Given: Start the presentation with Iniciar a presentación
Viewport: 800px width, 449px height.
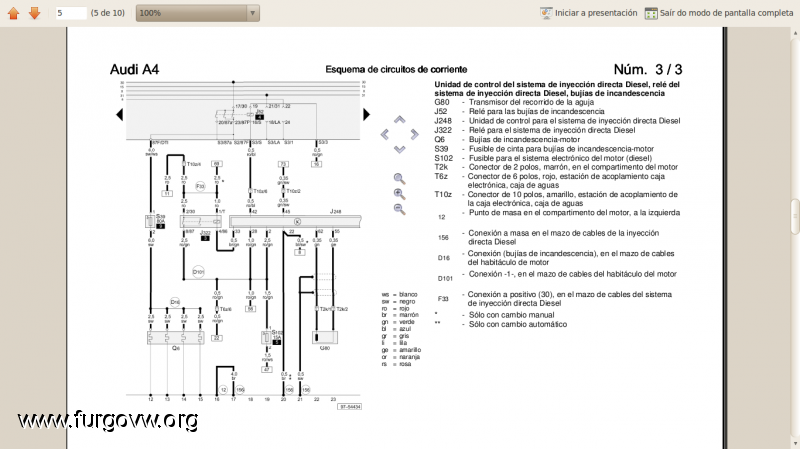Looking at the screenshot, I should point(596,13).
